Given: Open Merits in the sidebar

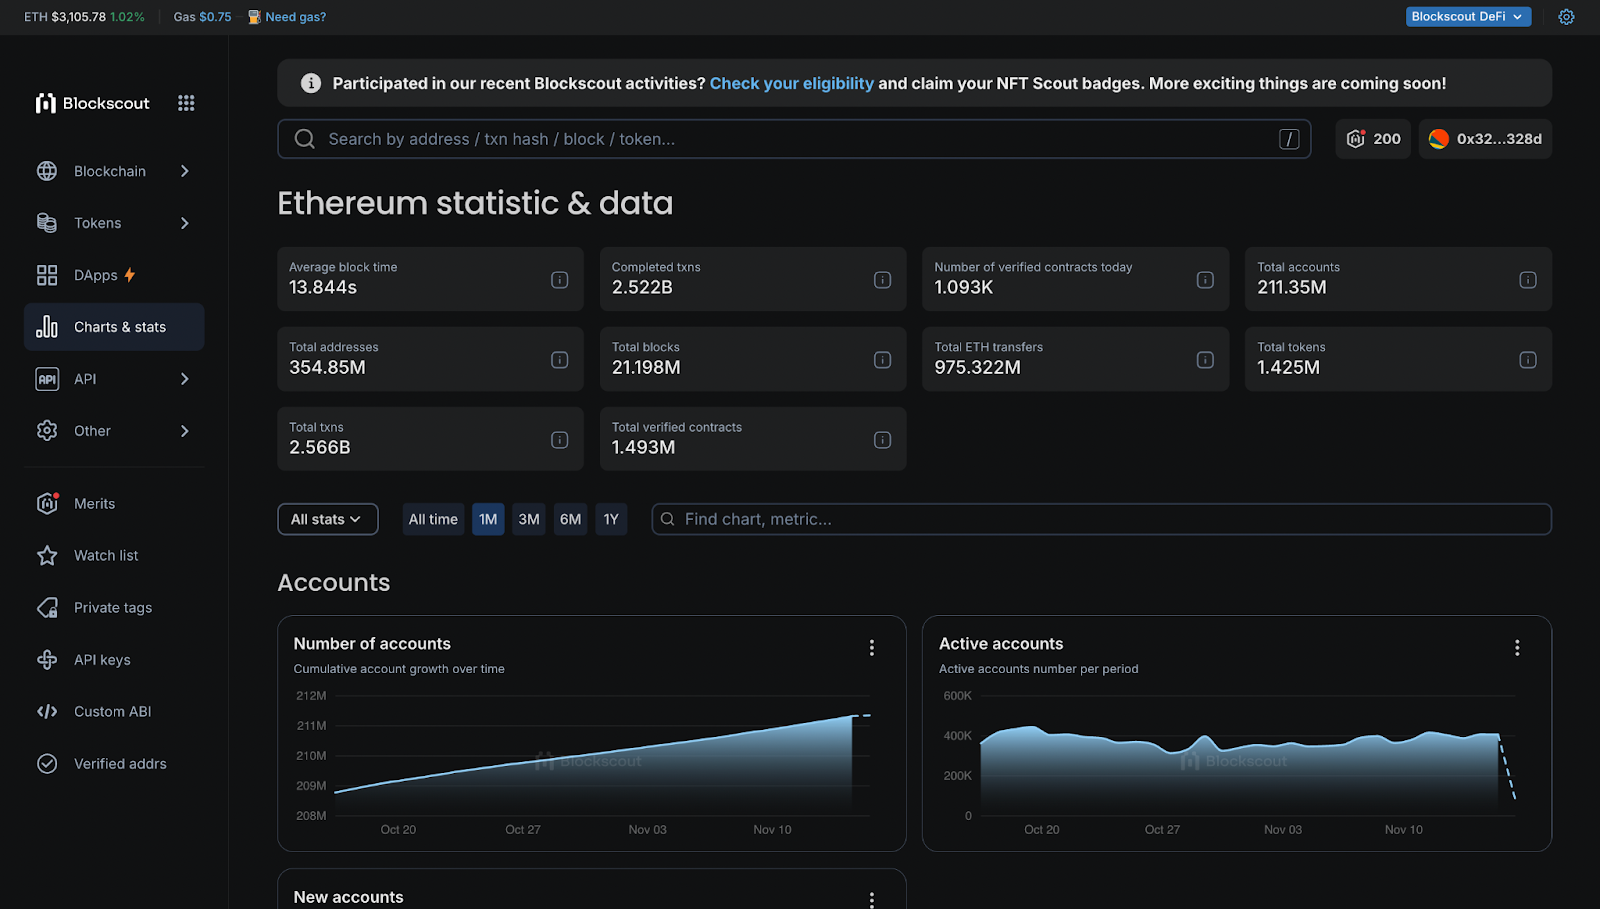Looking at the screenshot, I should [x=114, y=504].
